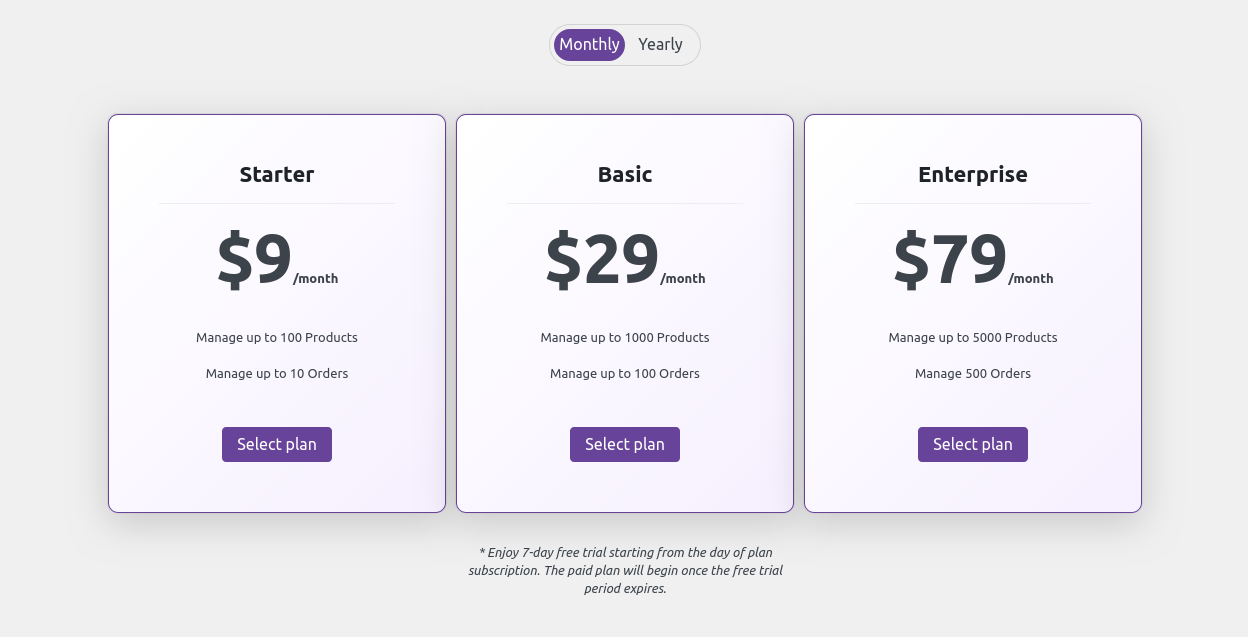
Task: Click 'Manage up to 1000 Products' on Basic
Action: tap(625, 337)
